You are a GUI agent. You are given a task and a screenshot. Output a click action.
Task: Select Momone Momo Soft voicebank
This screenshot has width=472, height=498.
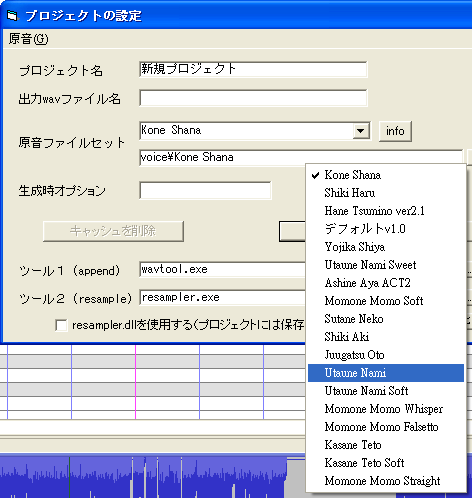click(x=386, y=301)
